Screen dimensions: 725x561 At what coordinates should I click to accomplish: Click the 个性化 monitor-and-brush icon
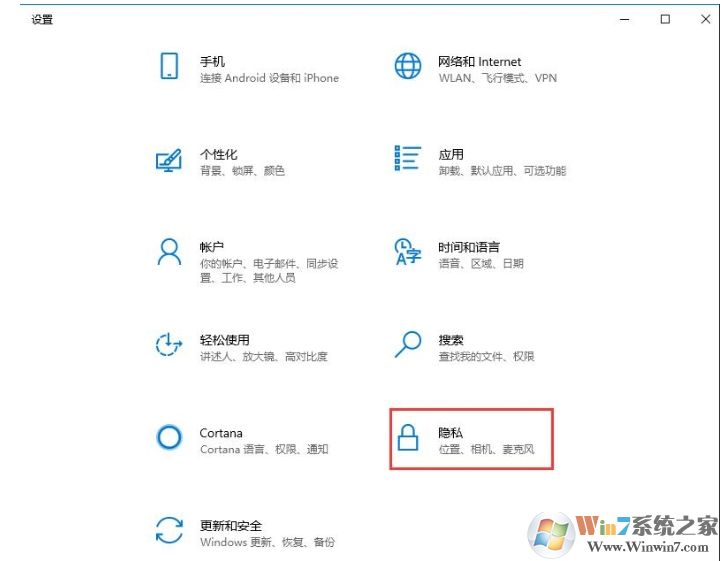[x=169, y=160]
